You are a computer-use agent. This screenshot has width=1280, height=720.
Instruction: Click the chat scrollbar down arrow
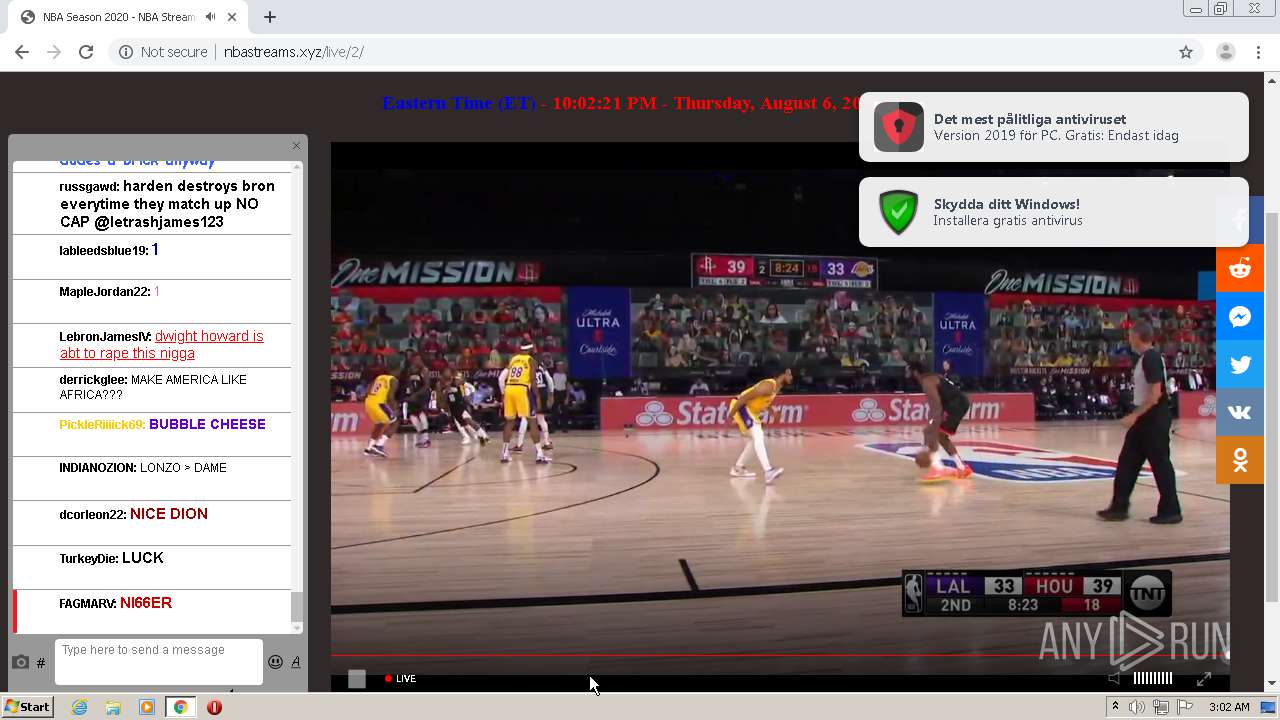click(x=296, y=627)
